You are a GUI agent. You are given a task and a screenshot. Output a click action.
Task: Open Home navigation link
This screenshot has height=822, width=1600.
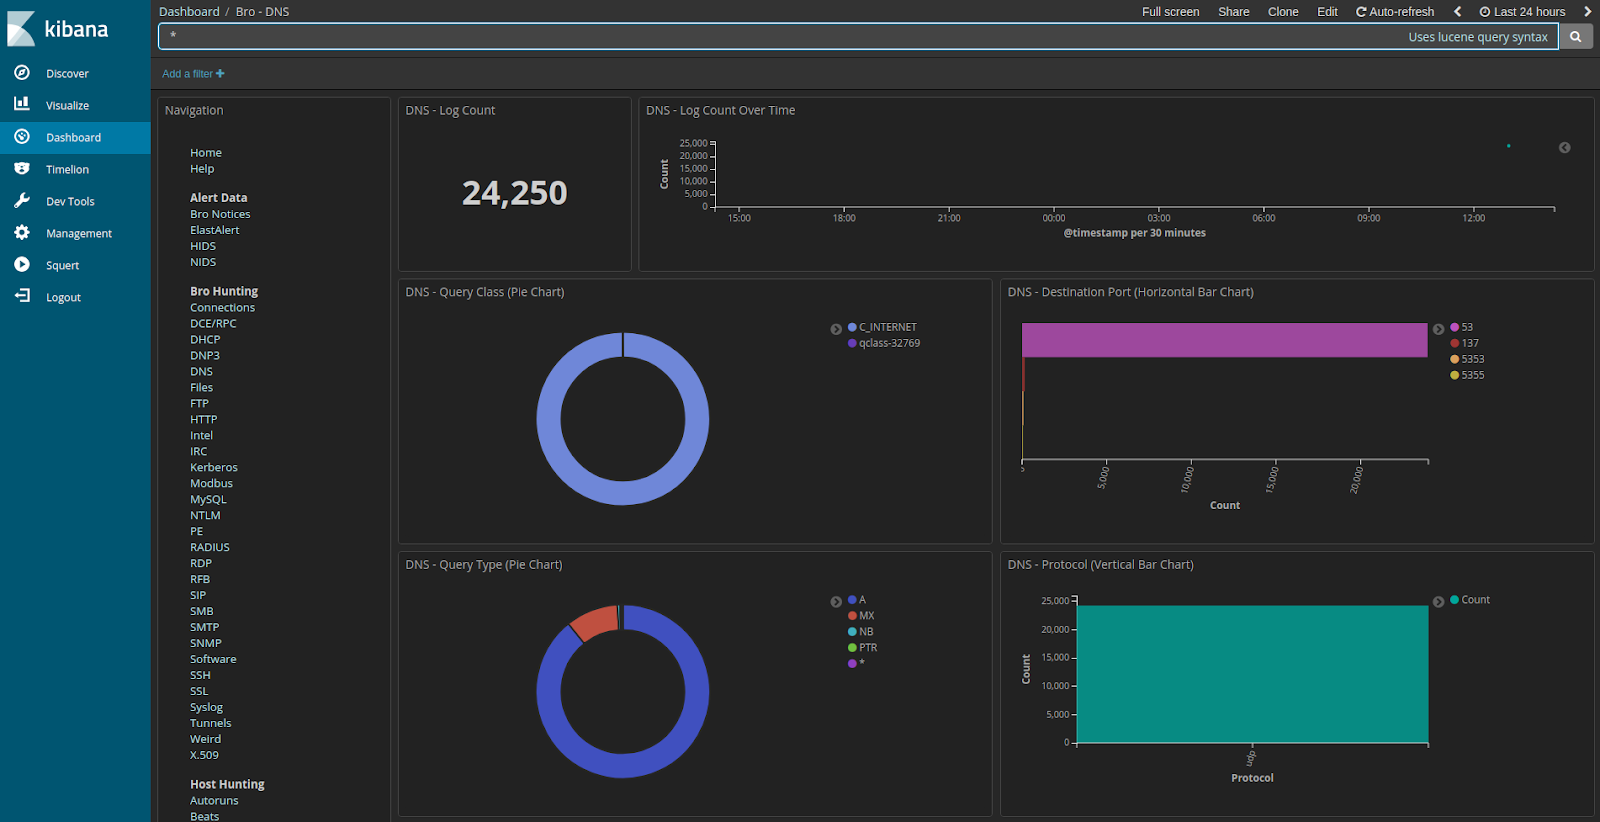click(206, 153)
